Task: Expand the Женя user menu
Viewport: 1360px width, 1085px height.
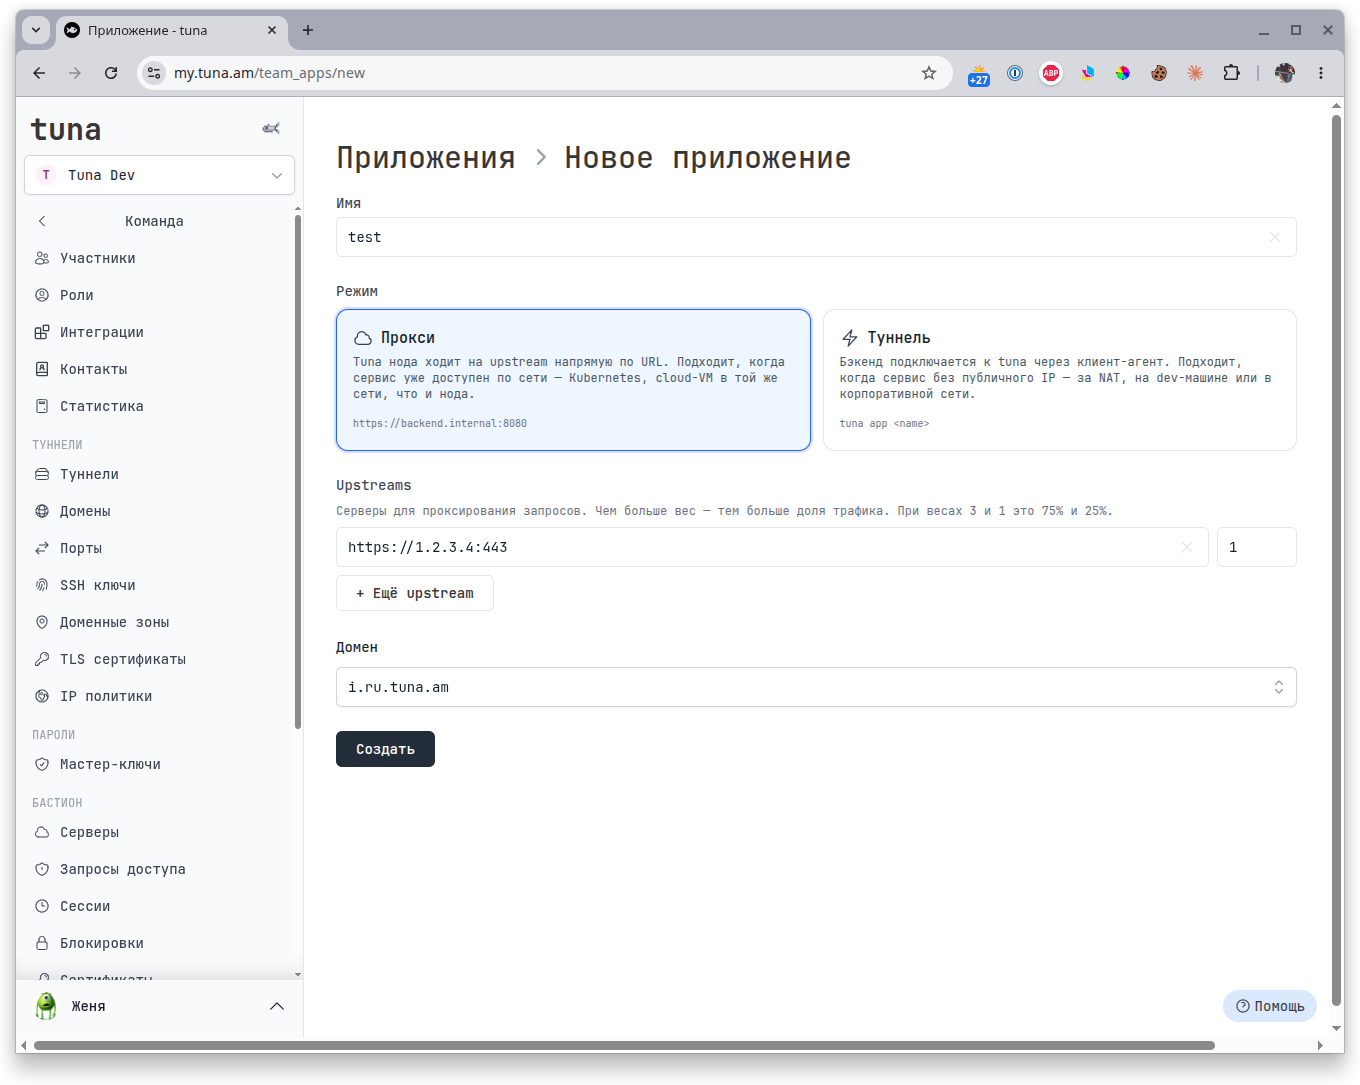Action: (159, 1006)
